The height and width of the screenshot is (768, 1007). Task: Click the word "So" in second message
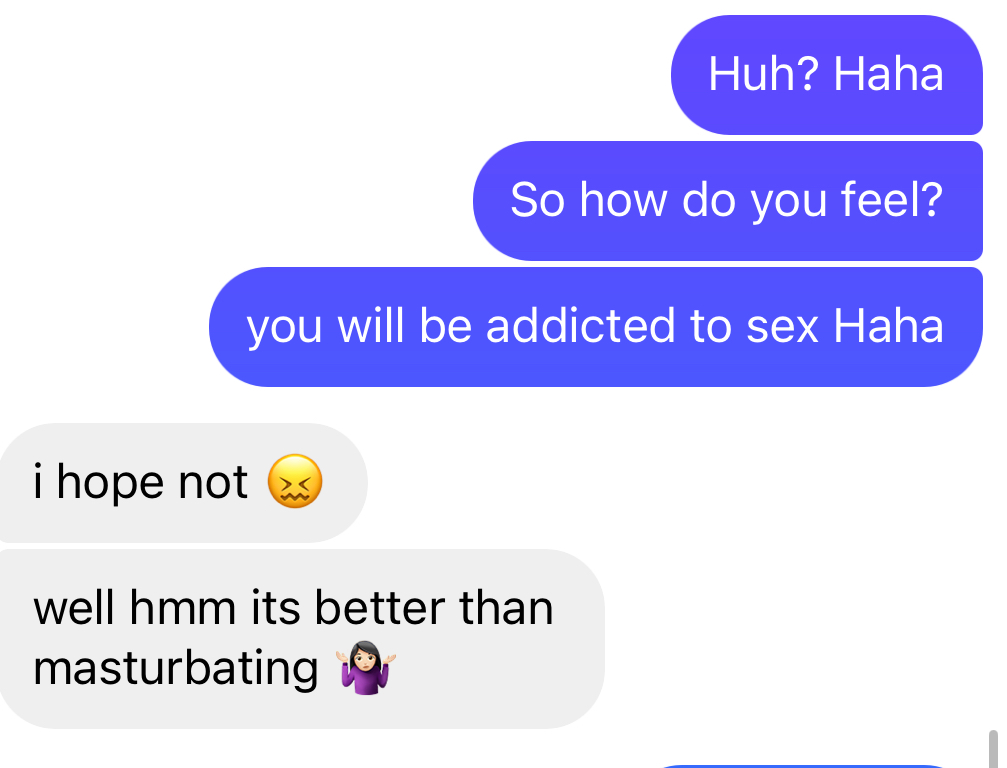point(537,200)
